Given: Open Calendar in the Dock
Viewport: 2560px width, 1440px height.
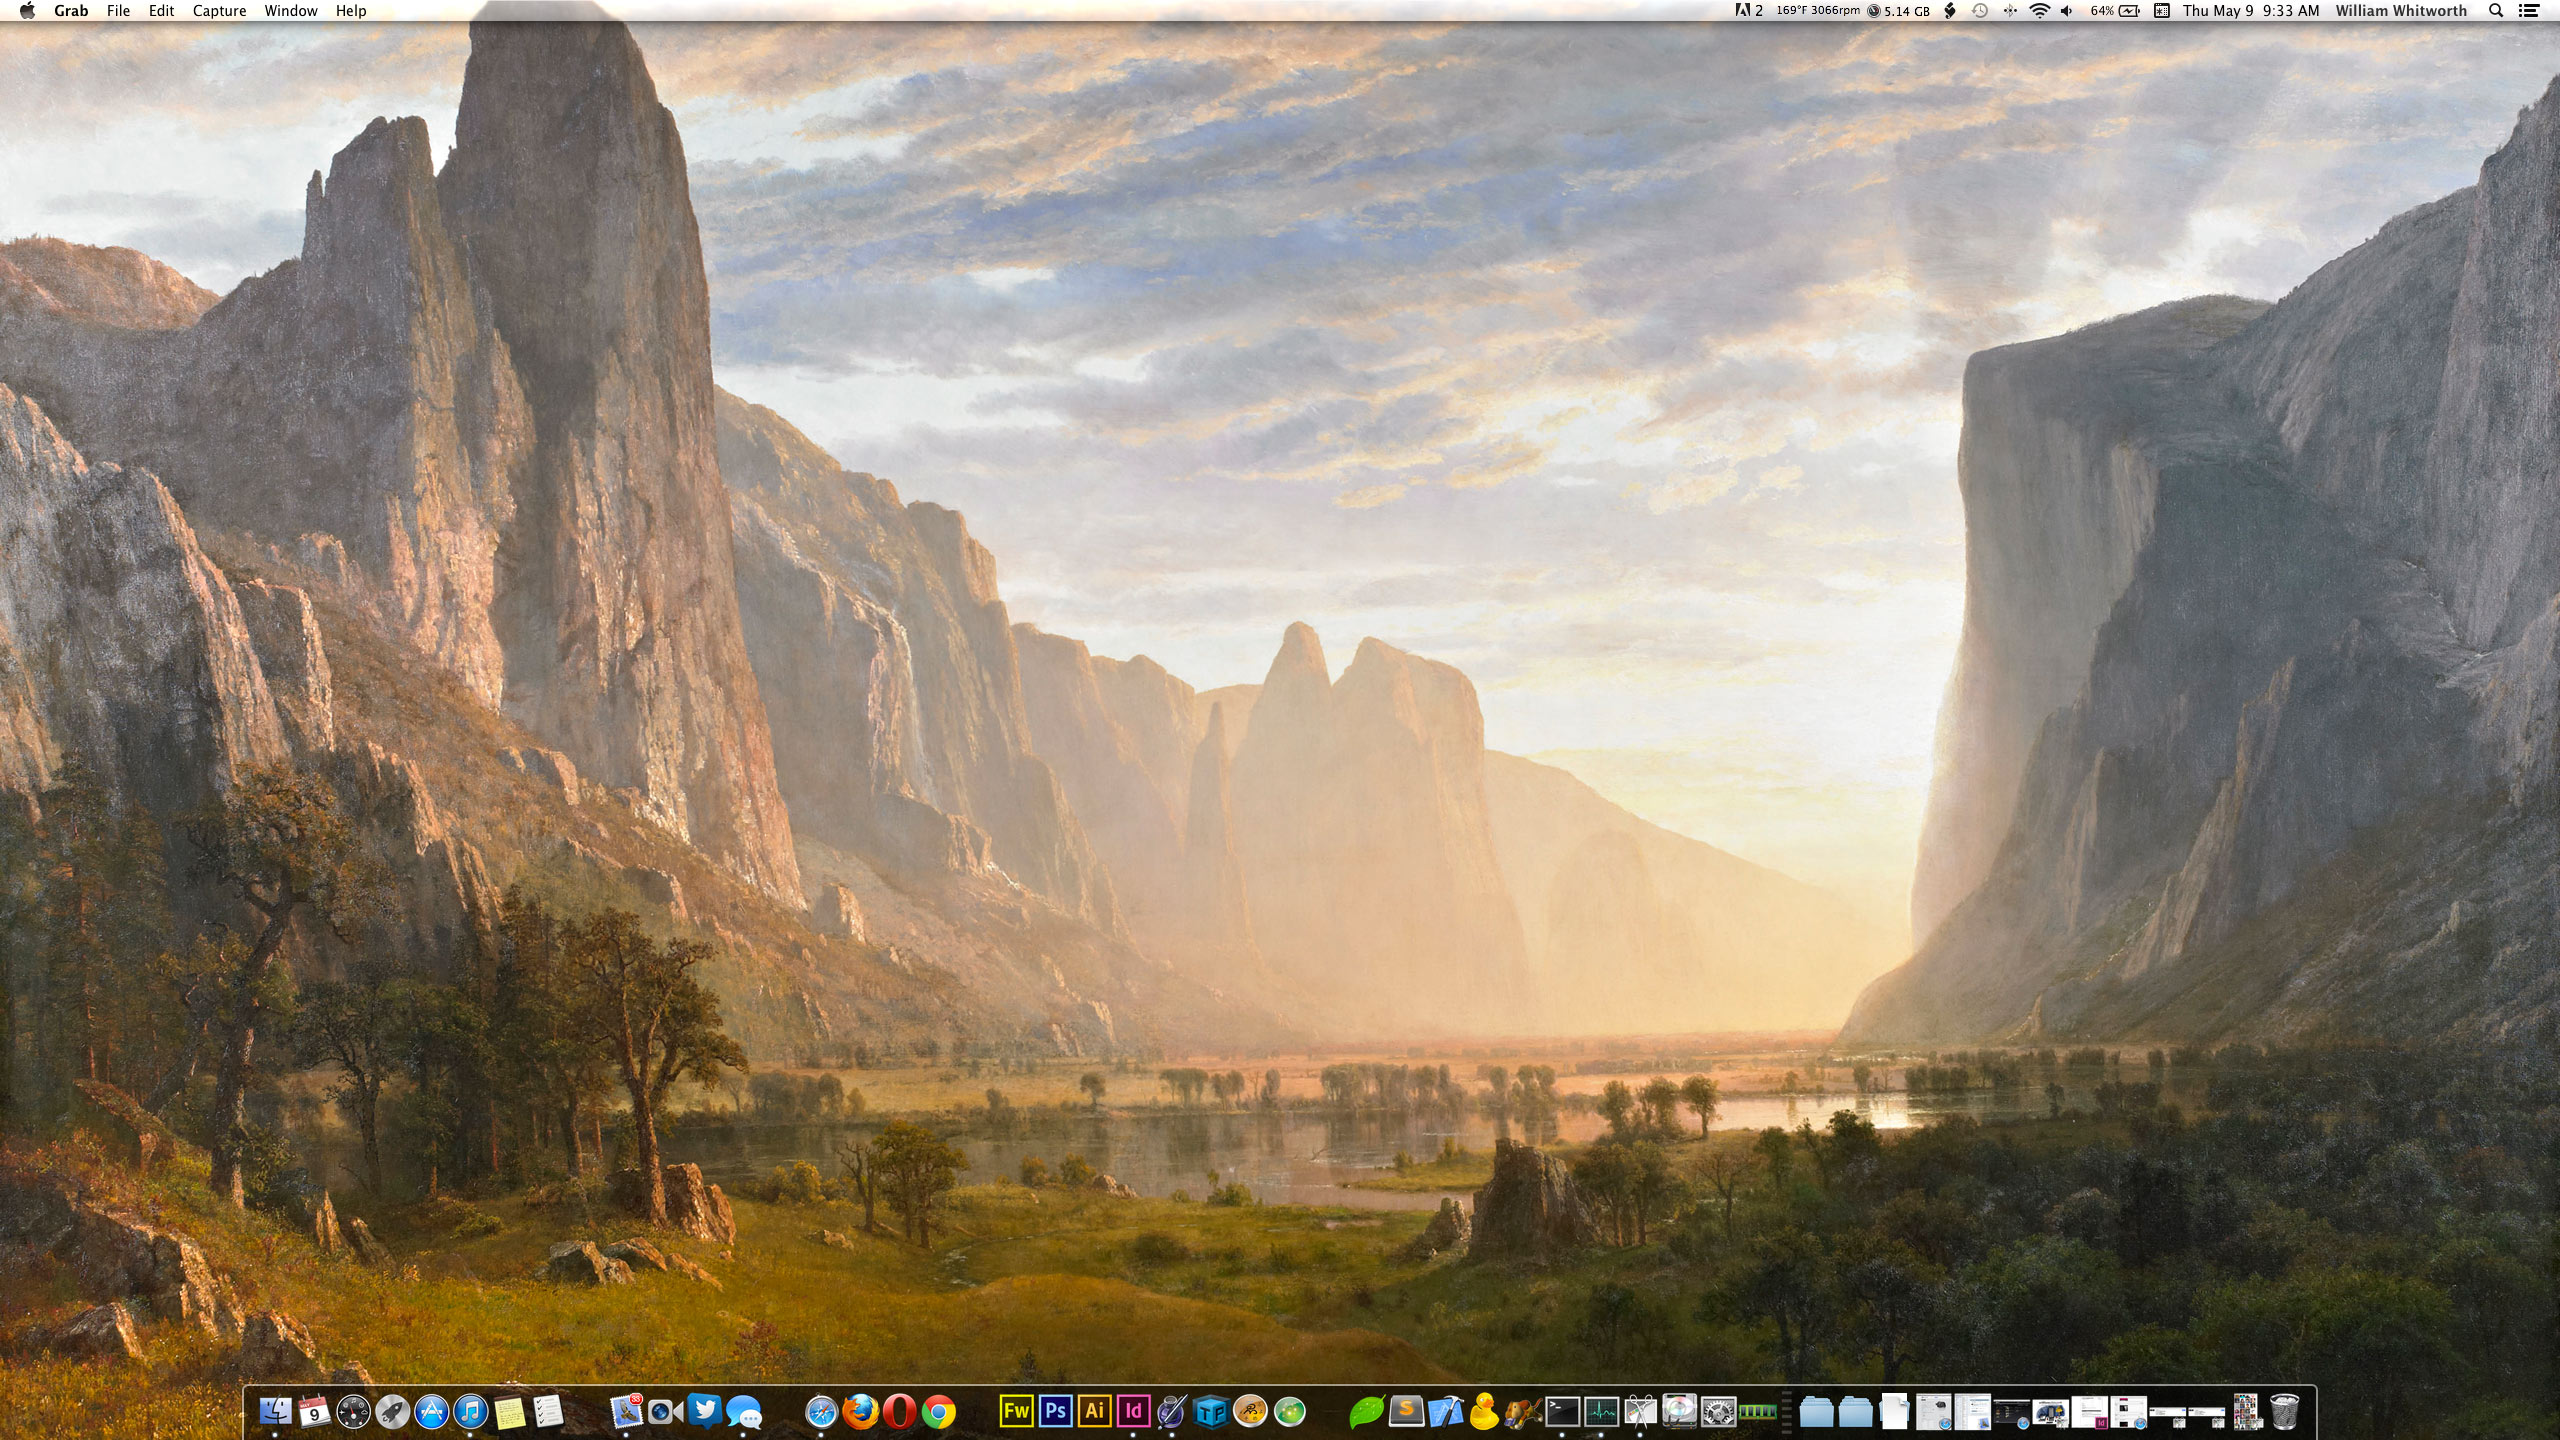Looking at the screenshot, I should click(314, 1411).
